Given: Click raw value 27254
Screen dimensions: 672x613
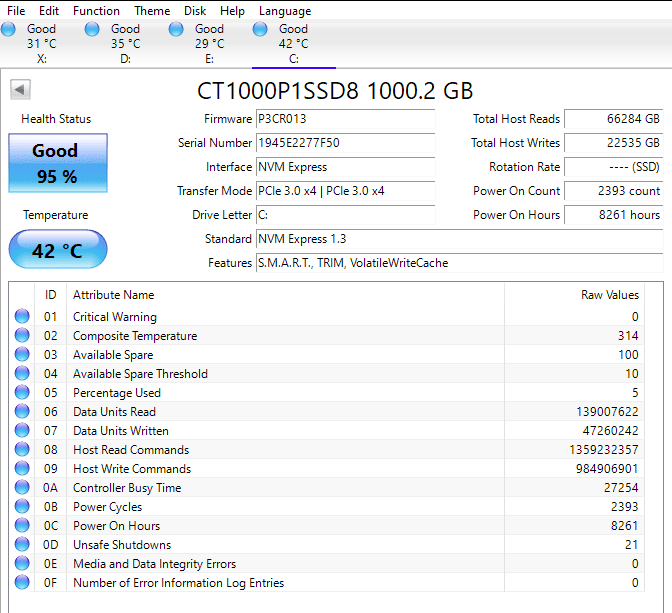Looking at the screenshot, I should [621, 488].
